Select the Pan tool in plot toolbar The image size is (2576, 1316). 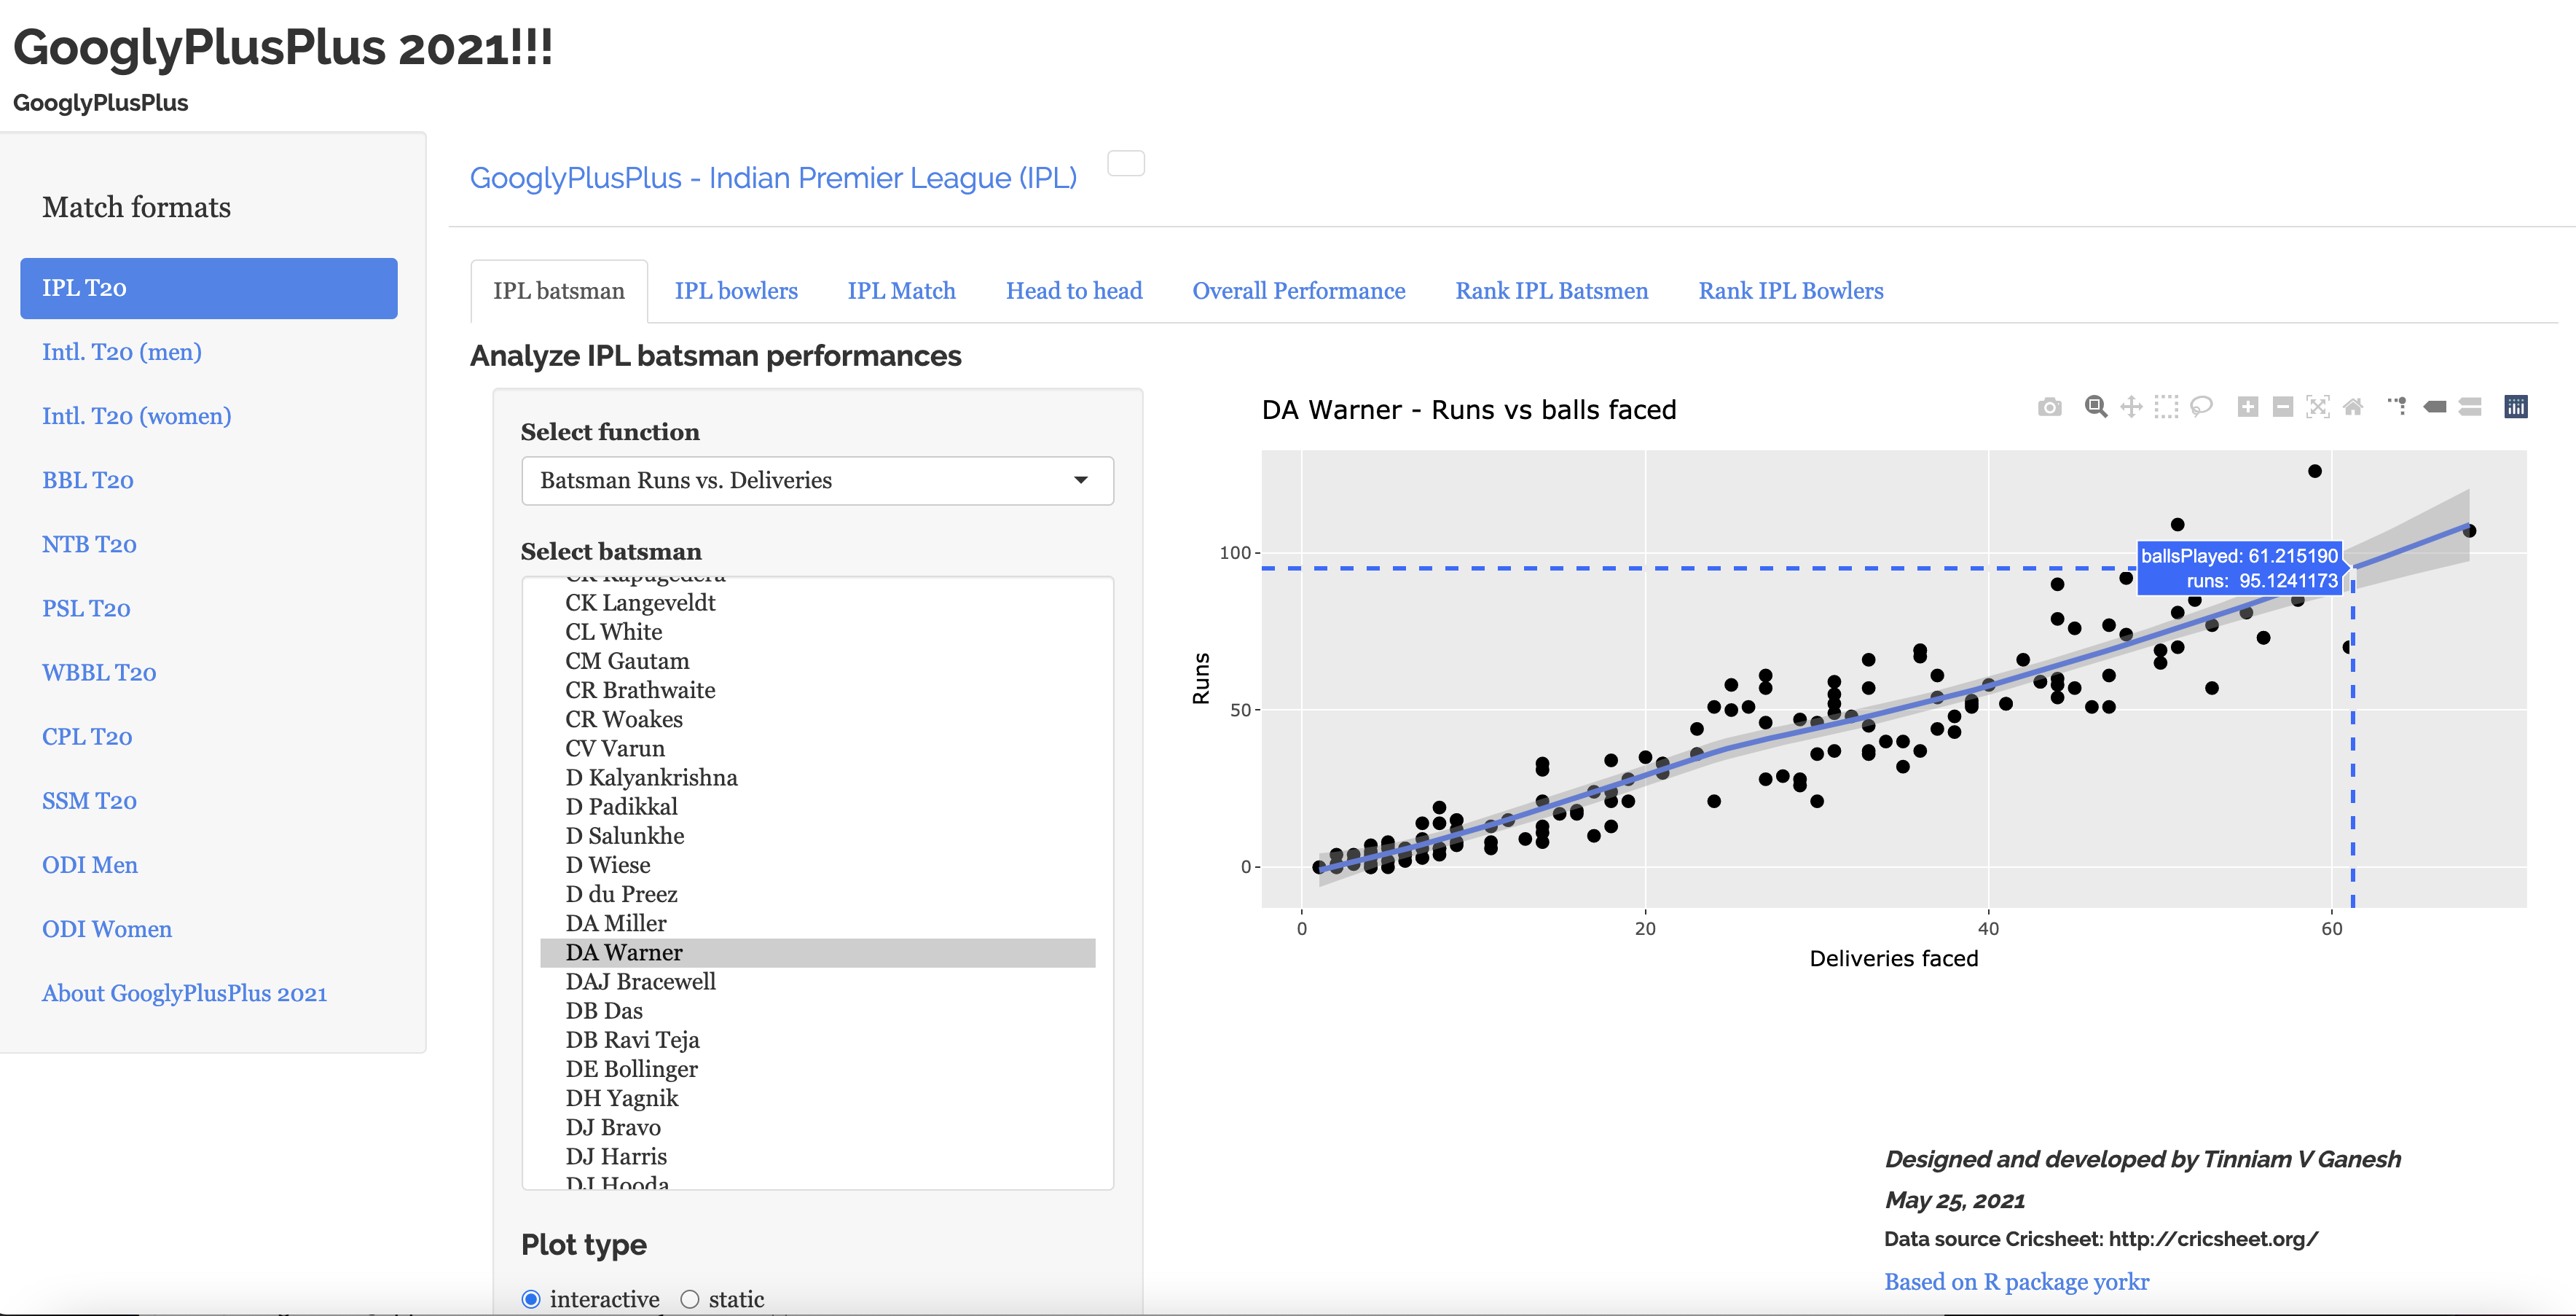click(x=2131, y=407)
